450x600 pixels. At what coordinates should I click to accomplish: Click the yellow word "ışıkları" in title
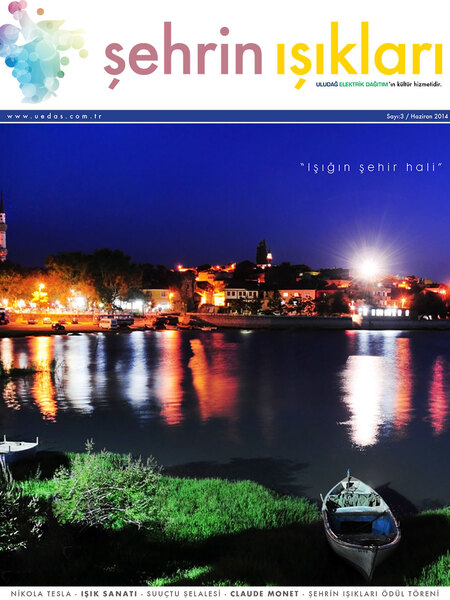359,54
